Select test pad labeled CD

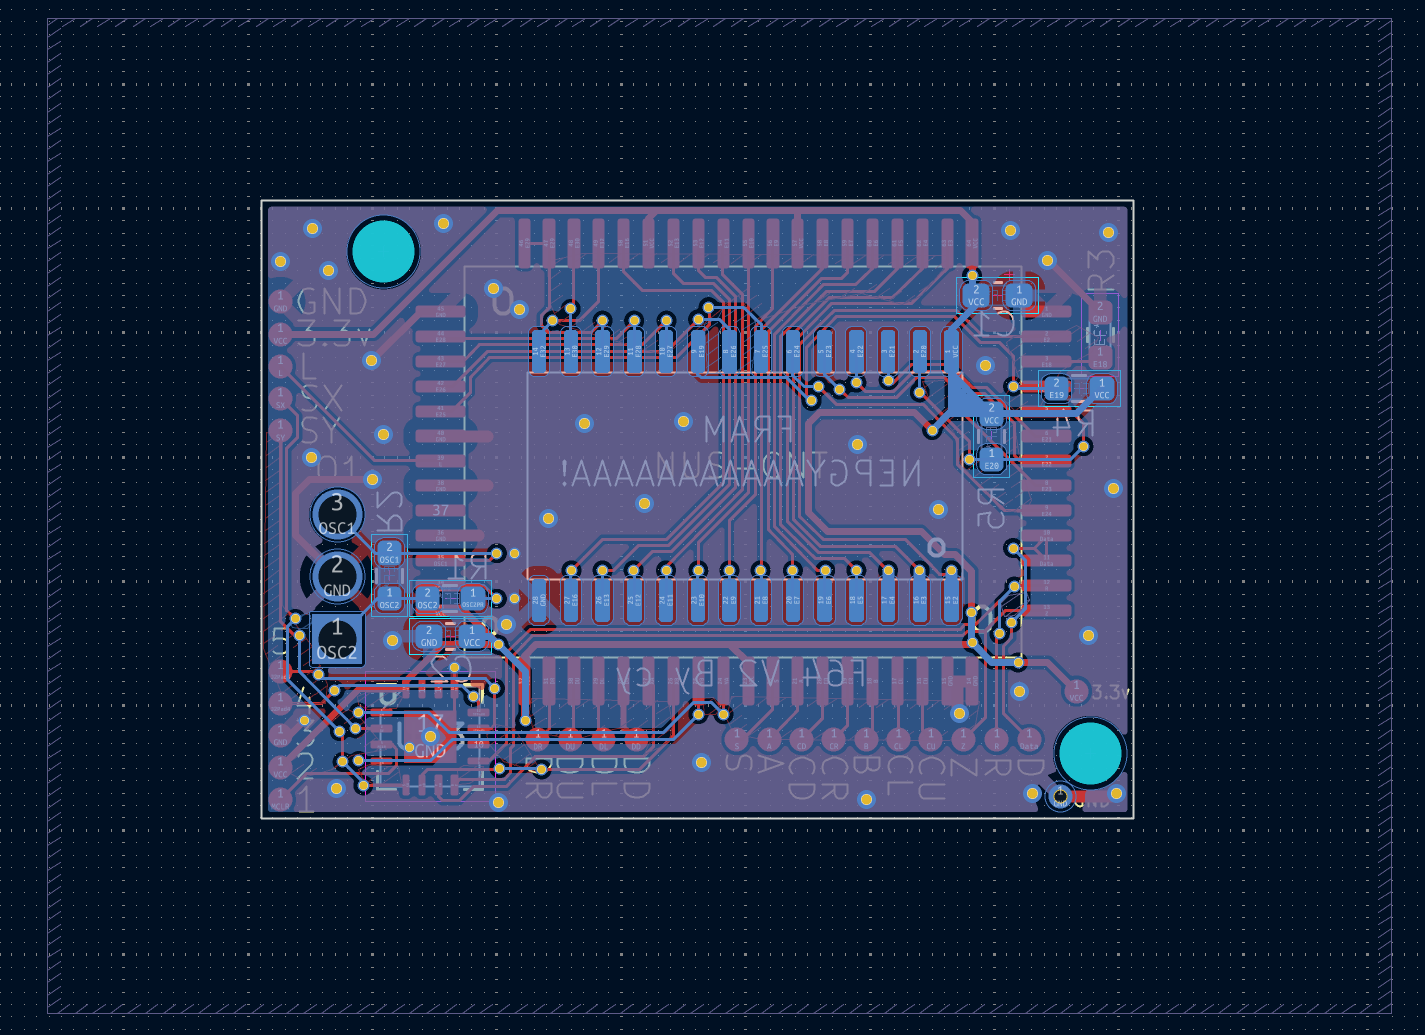coord(801,740)
